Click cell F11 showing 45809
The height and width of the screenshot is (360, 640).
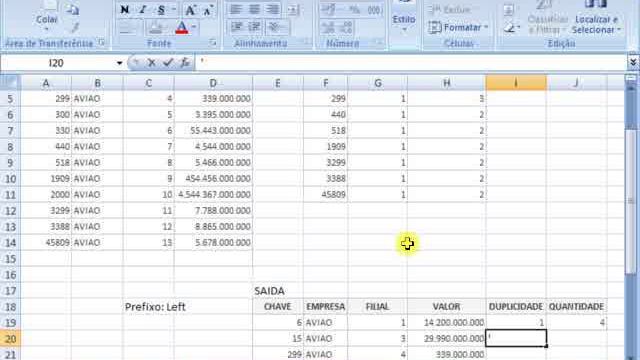[325, 194]
